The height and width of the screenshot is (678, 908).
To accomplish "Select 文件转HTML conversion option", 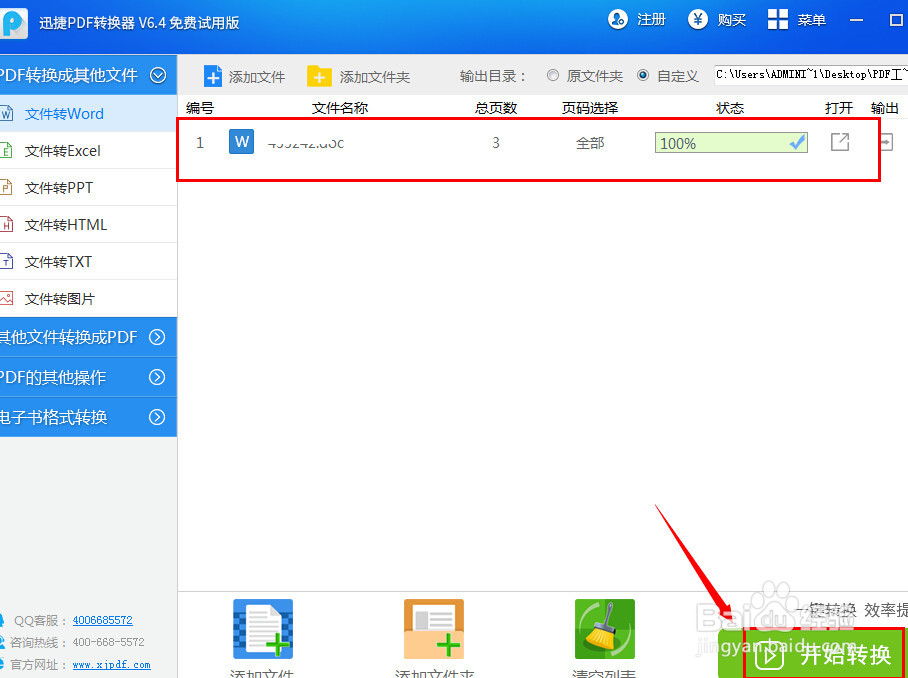I will tap(88, 225).
